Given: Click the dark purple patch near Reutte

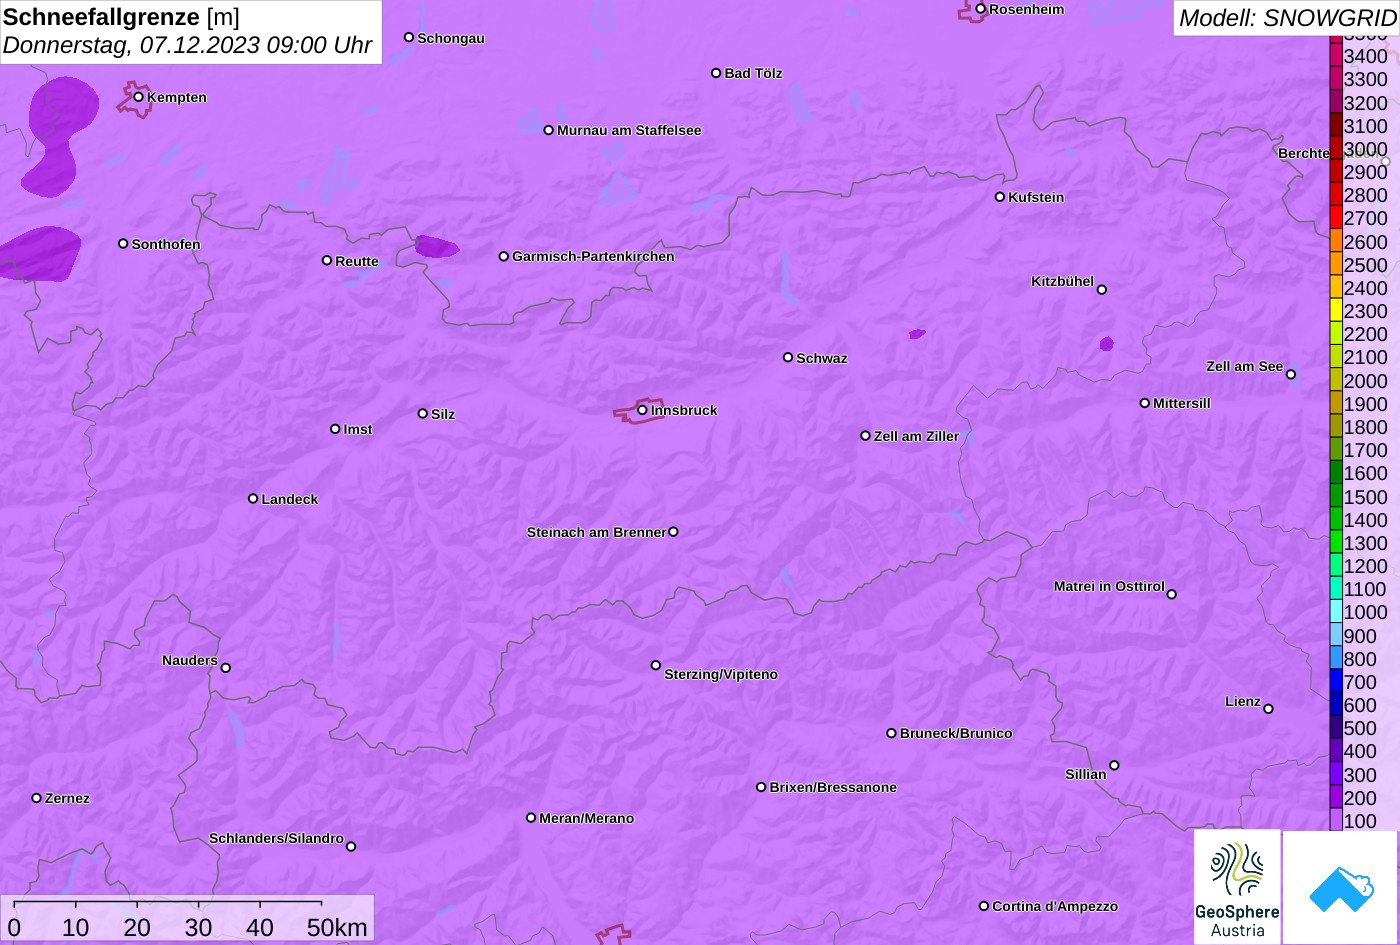Looking at the screenshot, I should pyautogui.click(x=436, y=246).
